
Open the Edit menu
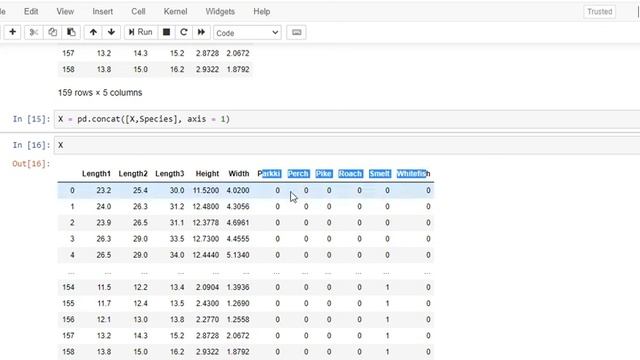(x=31, y=11)
